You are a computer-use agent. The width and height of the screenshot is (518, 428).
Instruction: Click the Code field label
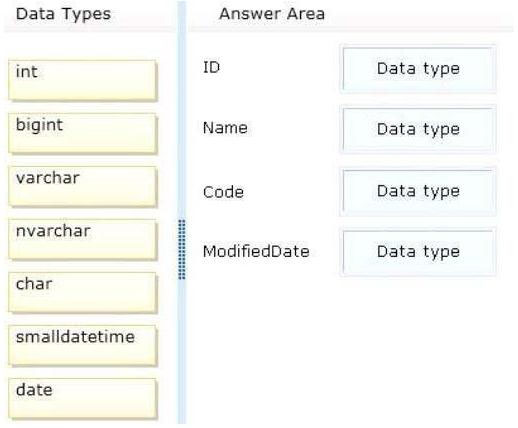[x=223, y=192]
